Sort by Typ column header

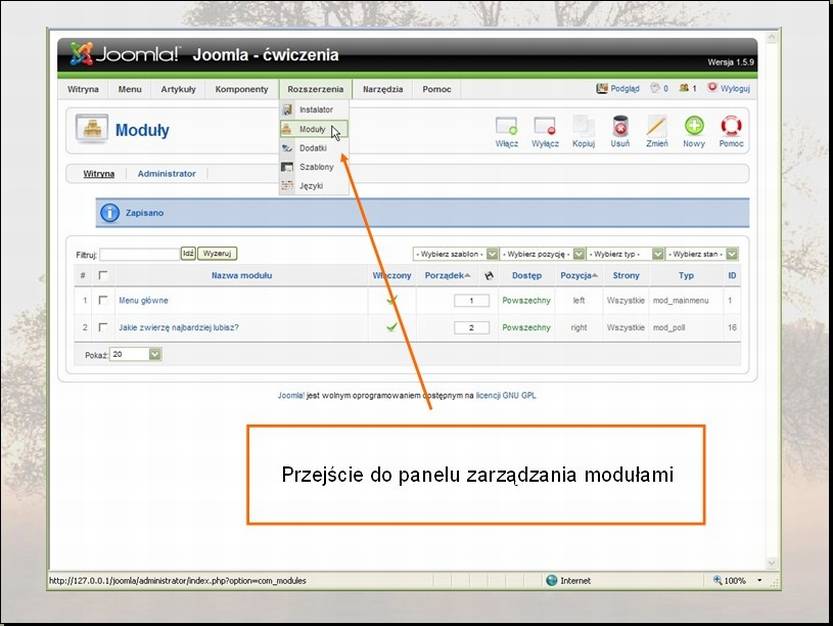(x=686, y=275)
